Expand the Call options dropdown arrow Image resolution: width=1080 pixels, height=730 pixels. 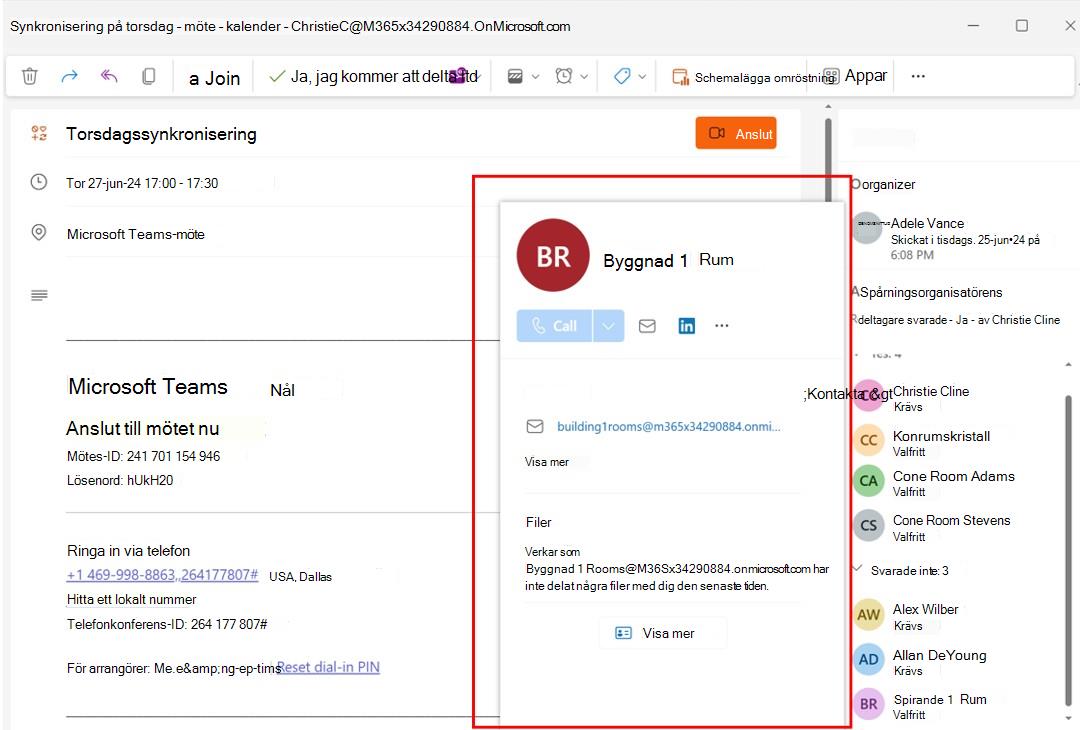(608, 326)
